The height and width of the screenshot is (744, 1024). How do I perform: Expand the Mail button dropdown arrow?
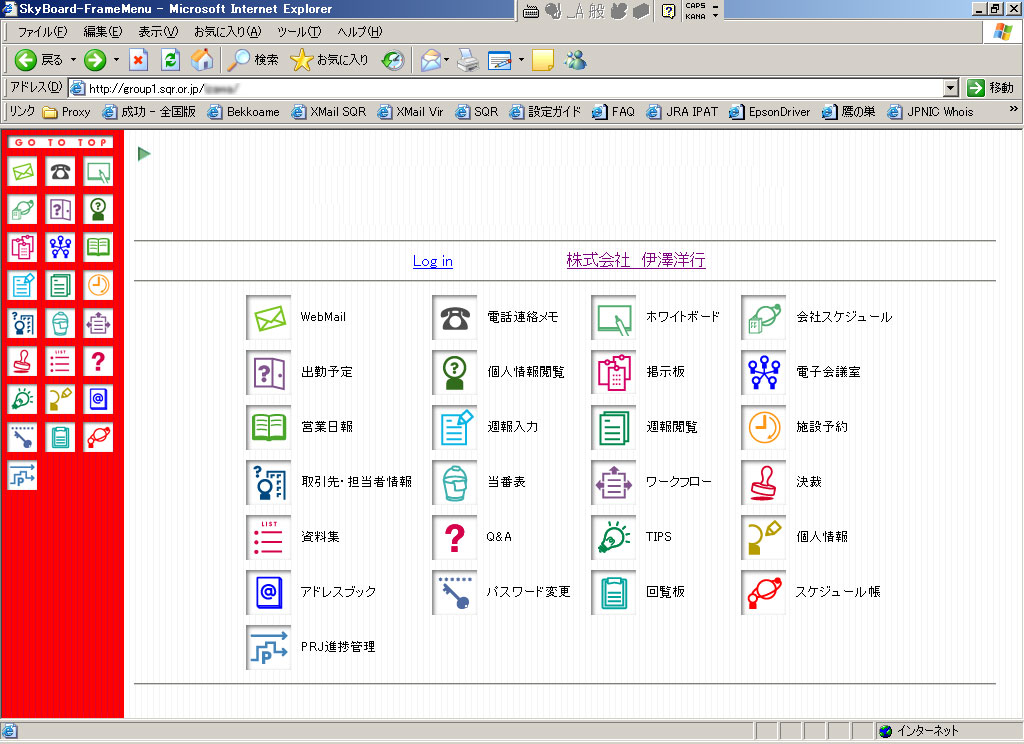(x=447, y=60)
